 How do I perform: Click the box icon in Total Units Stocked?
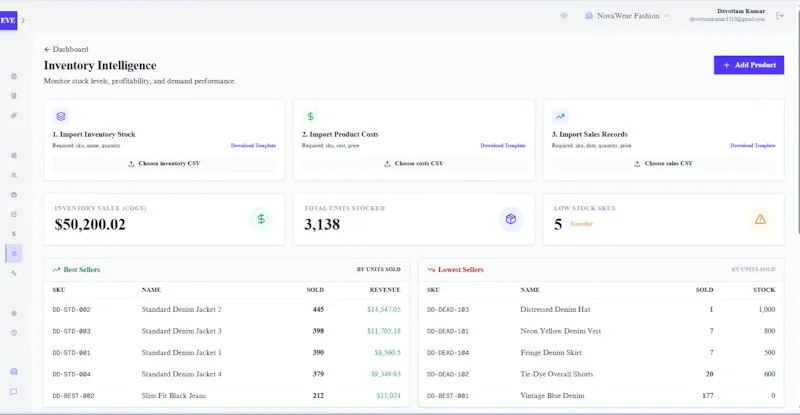[511, 219]
